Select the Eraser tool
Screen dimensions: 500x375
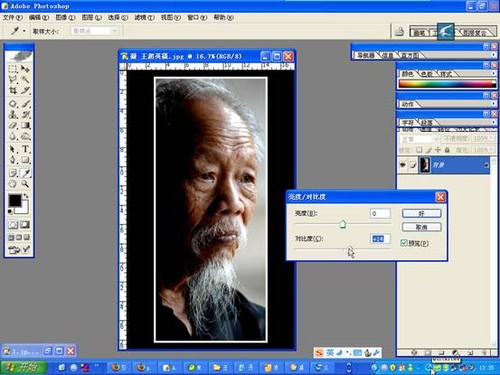point(13,126)
